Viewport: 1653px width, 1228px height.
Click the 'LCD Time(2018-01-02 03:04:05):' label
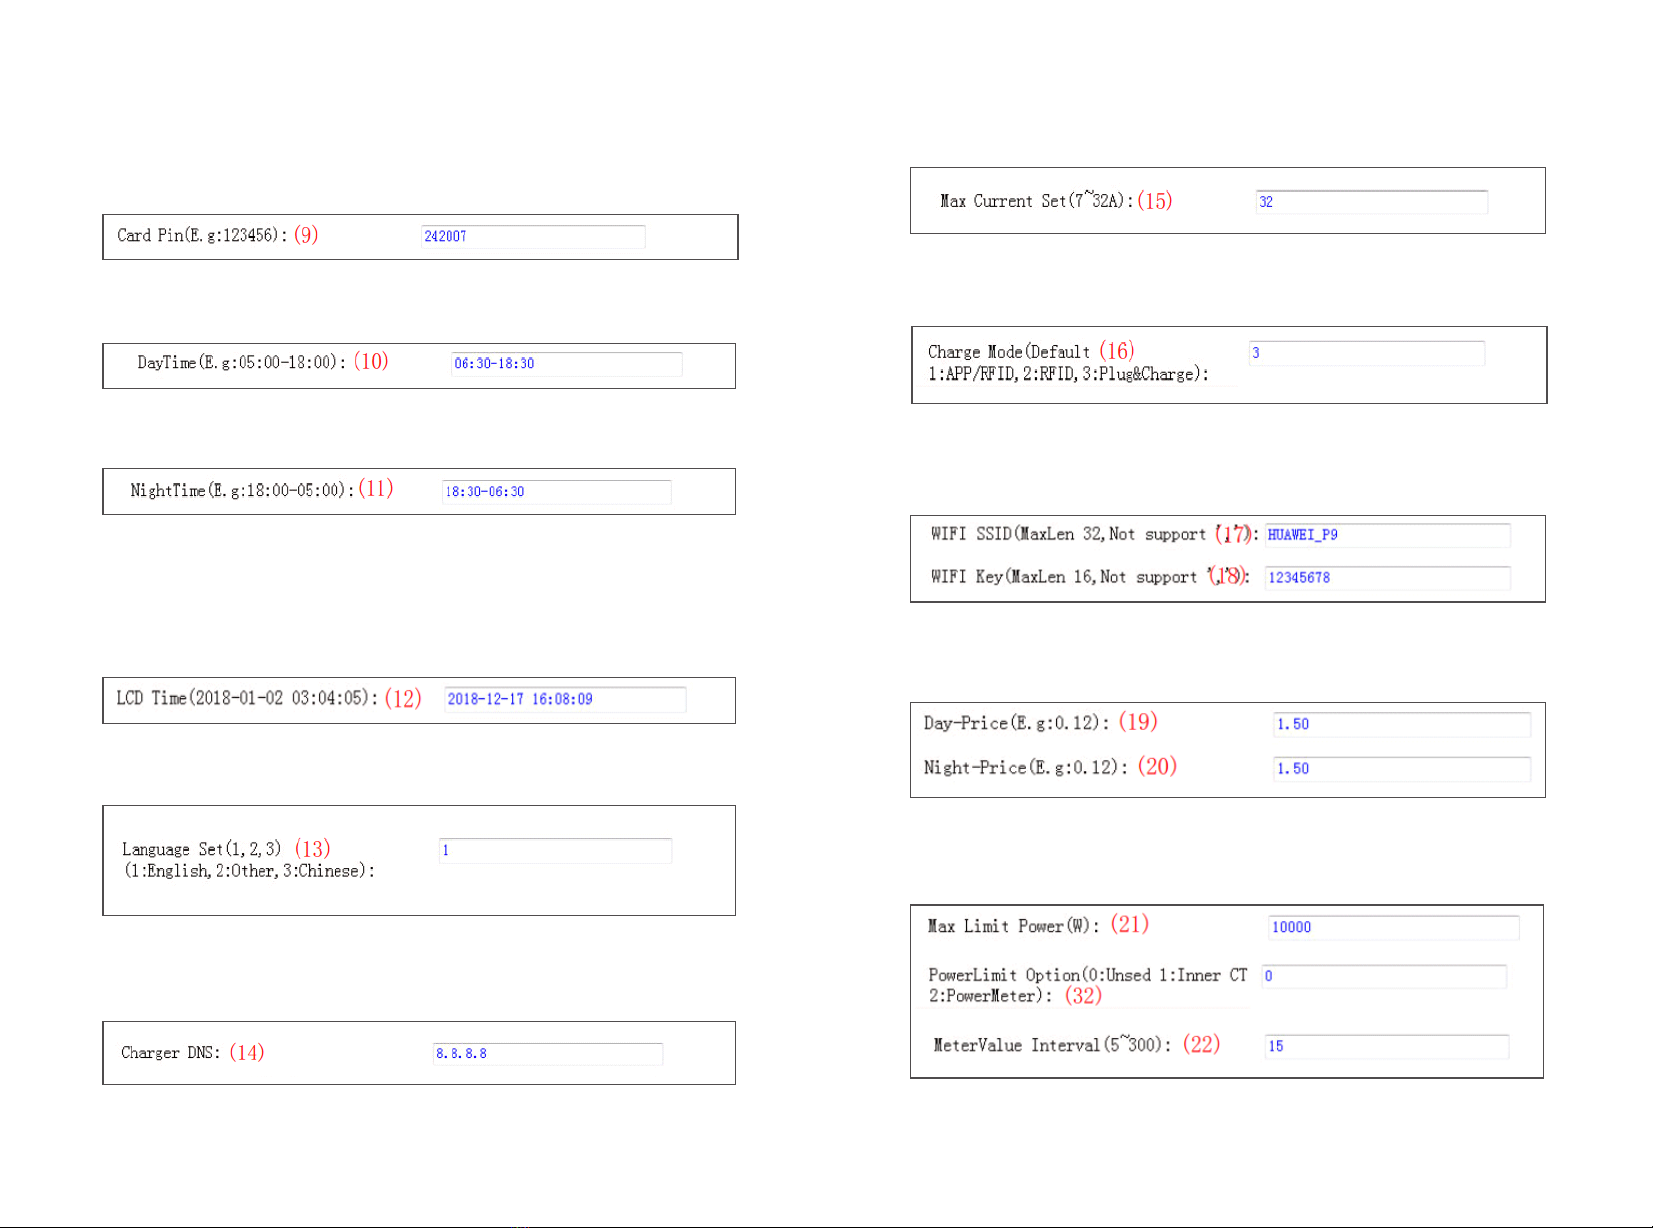point(247,698)
